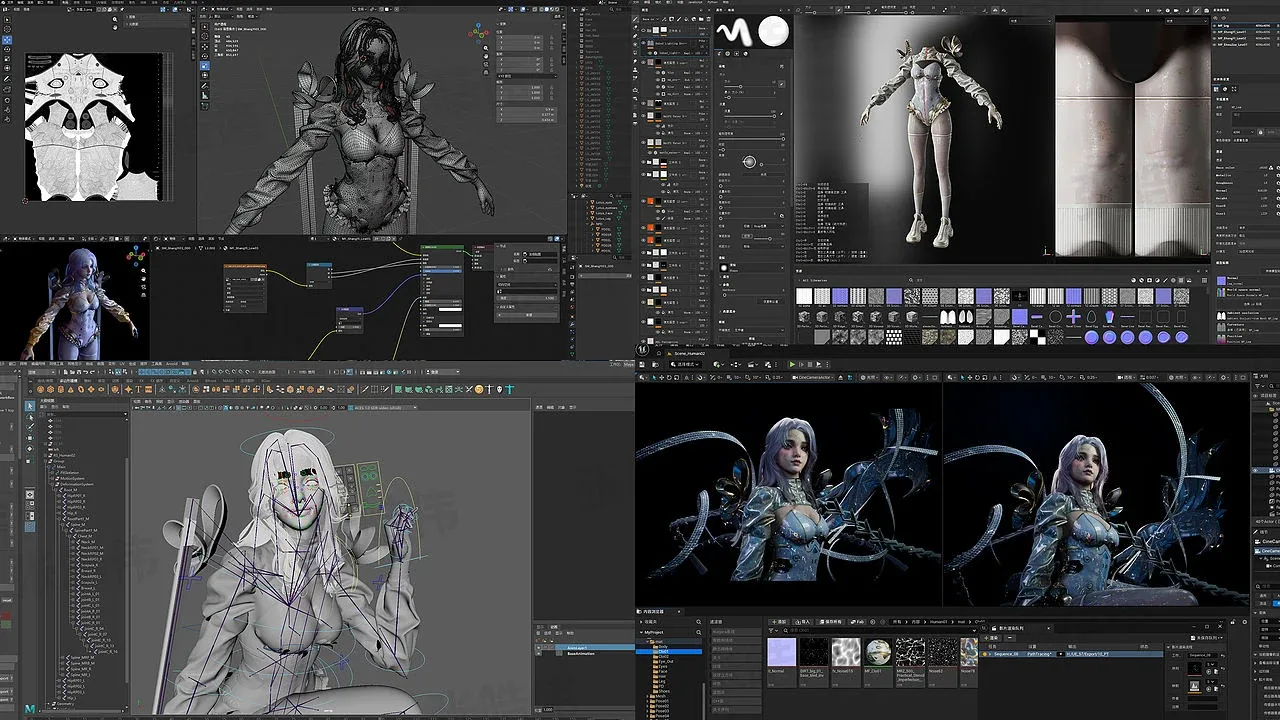The width and height of the screenshot is (1280, 720).
Task: Select the 内容浏览器 tab in Unreal
Action: [658, 610]
